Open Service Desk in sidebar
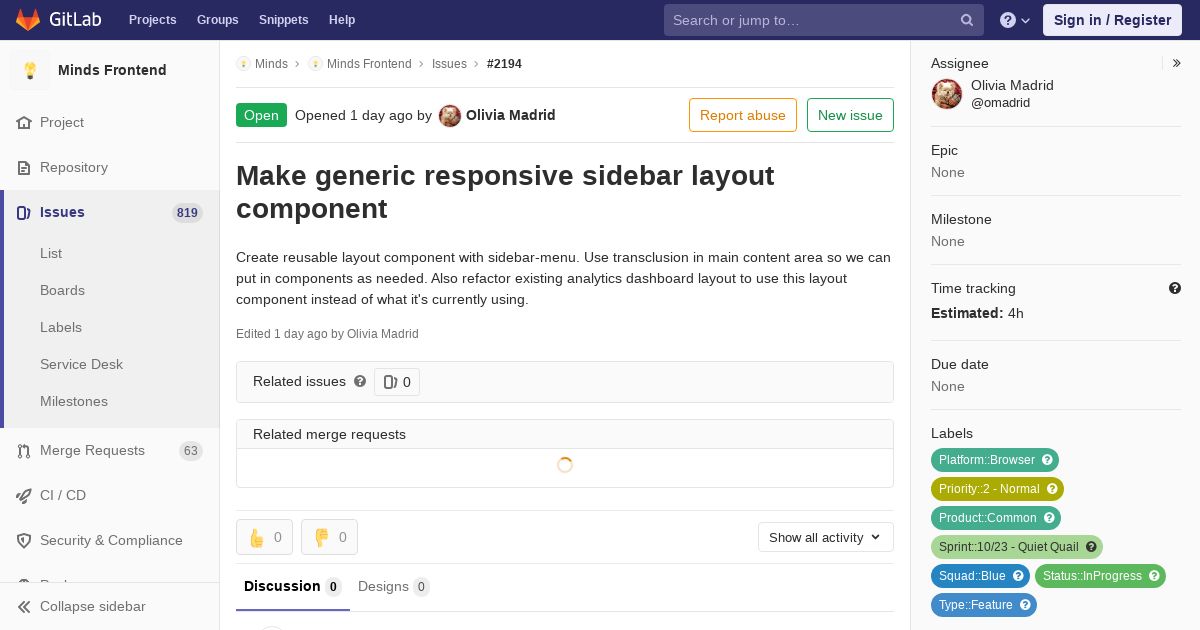 point(81,365)
